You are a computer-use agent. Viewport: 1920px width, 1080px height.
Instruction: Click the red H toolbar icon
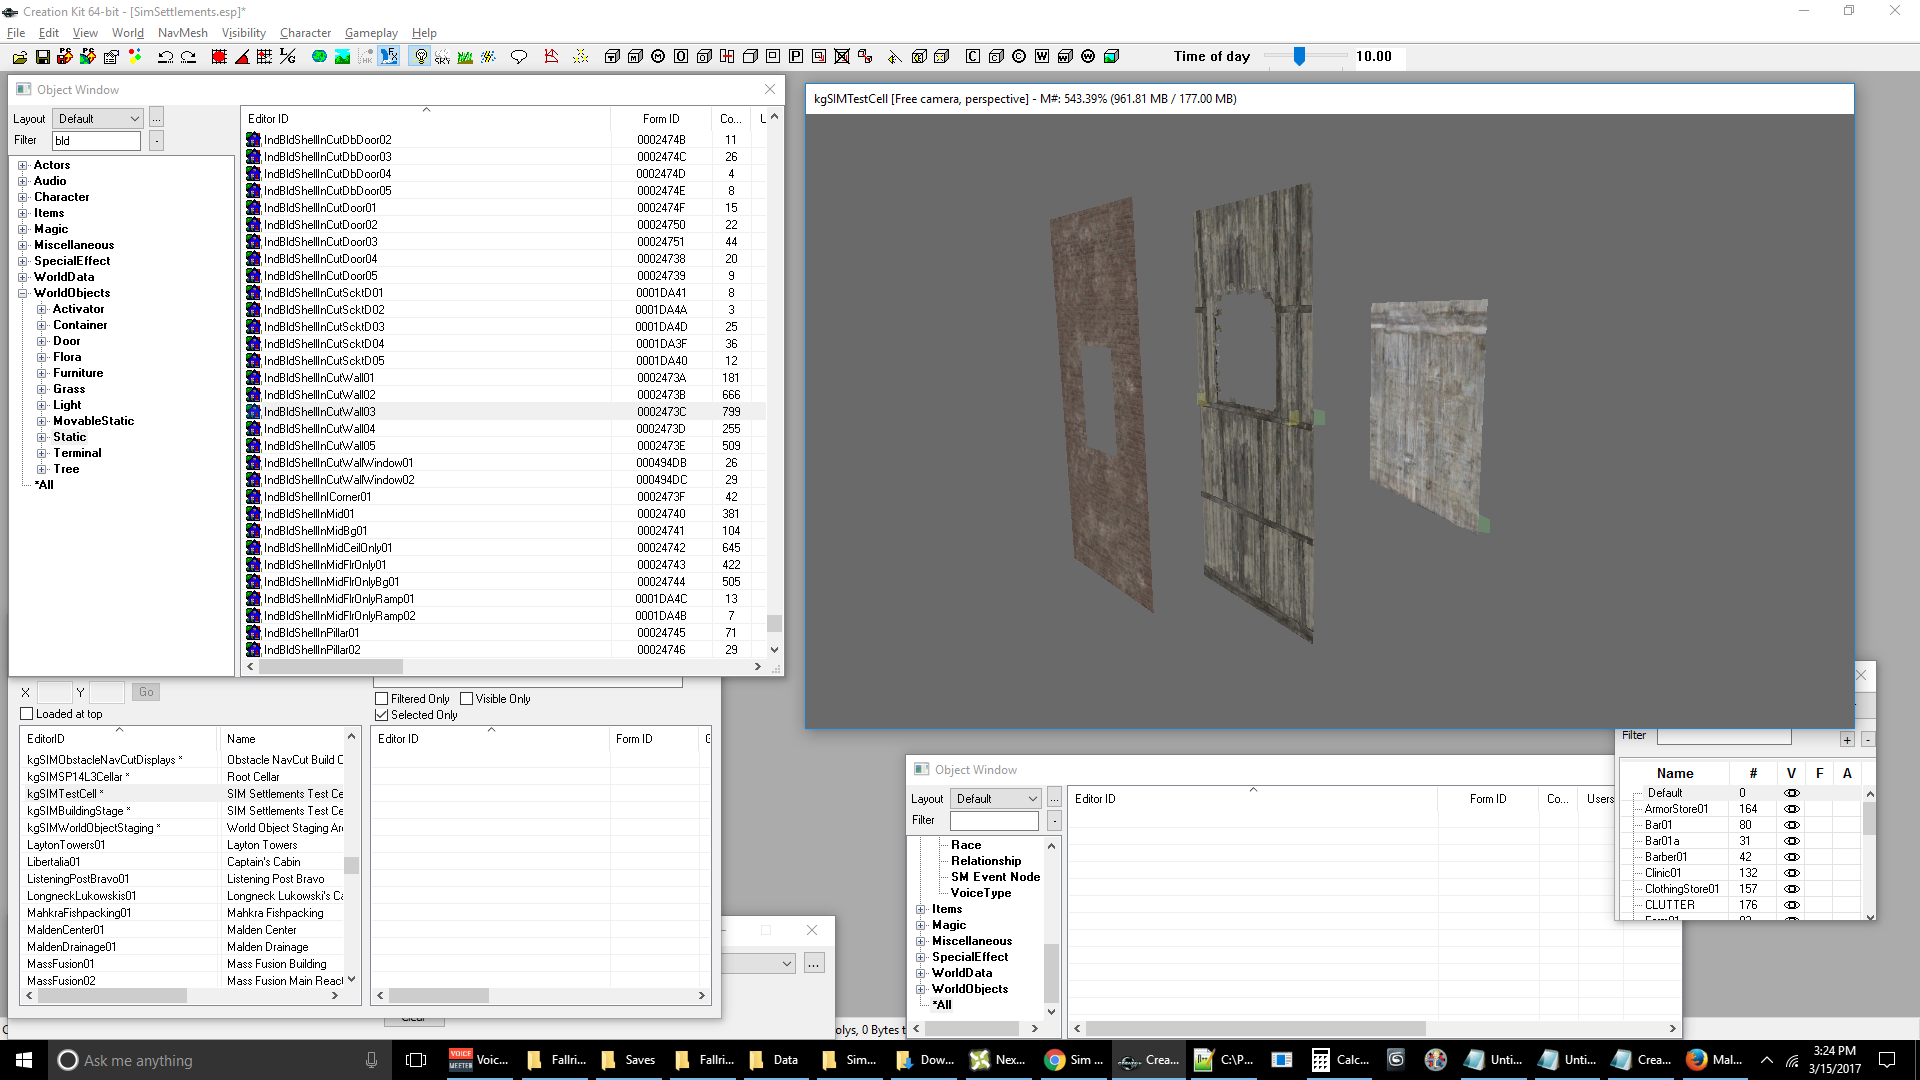[x=727, y=57]
